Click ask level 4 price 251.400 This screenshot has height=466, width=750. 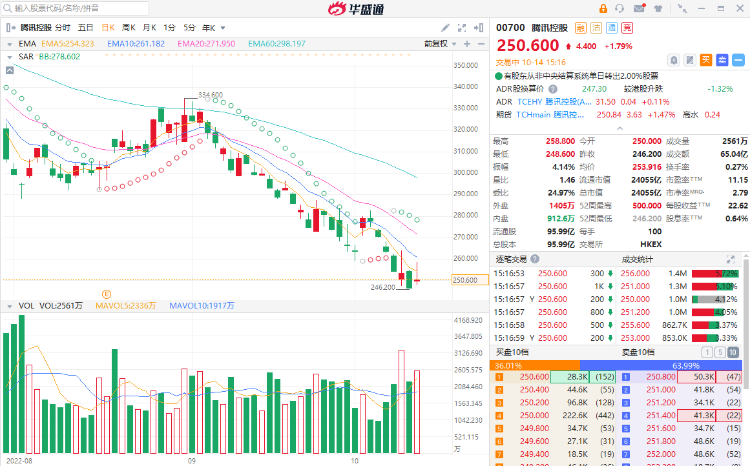coord(661,416)
